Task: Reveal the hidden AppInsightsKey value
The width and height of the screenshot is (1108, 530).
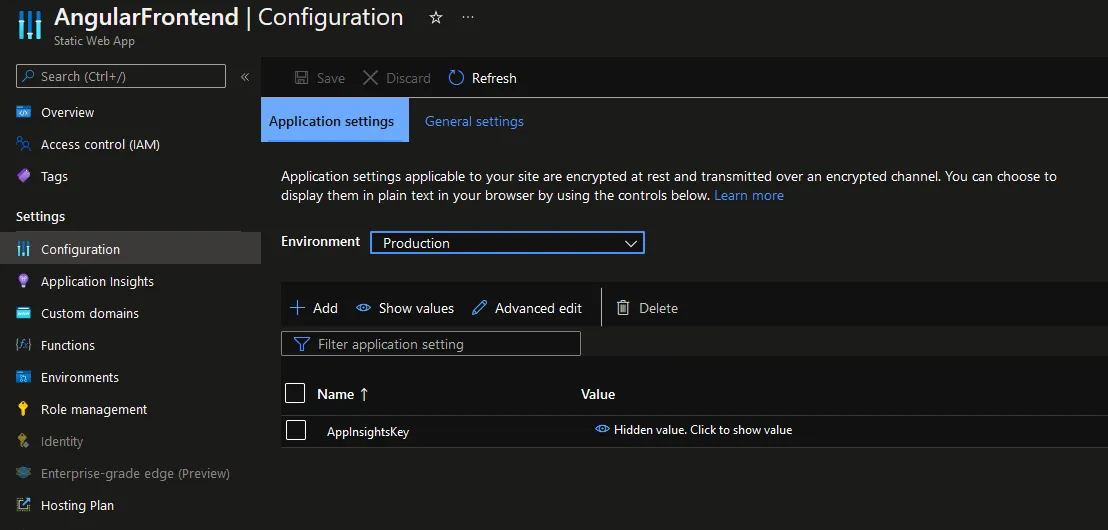Action: coord(693,430)
